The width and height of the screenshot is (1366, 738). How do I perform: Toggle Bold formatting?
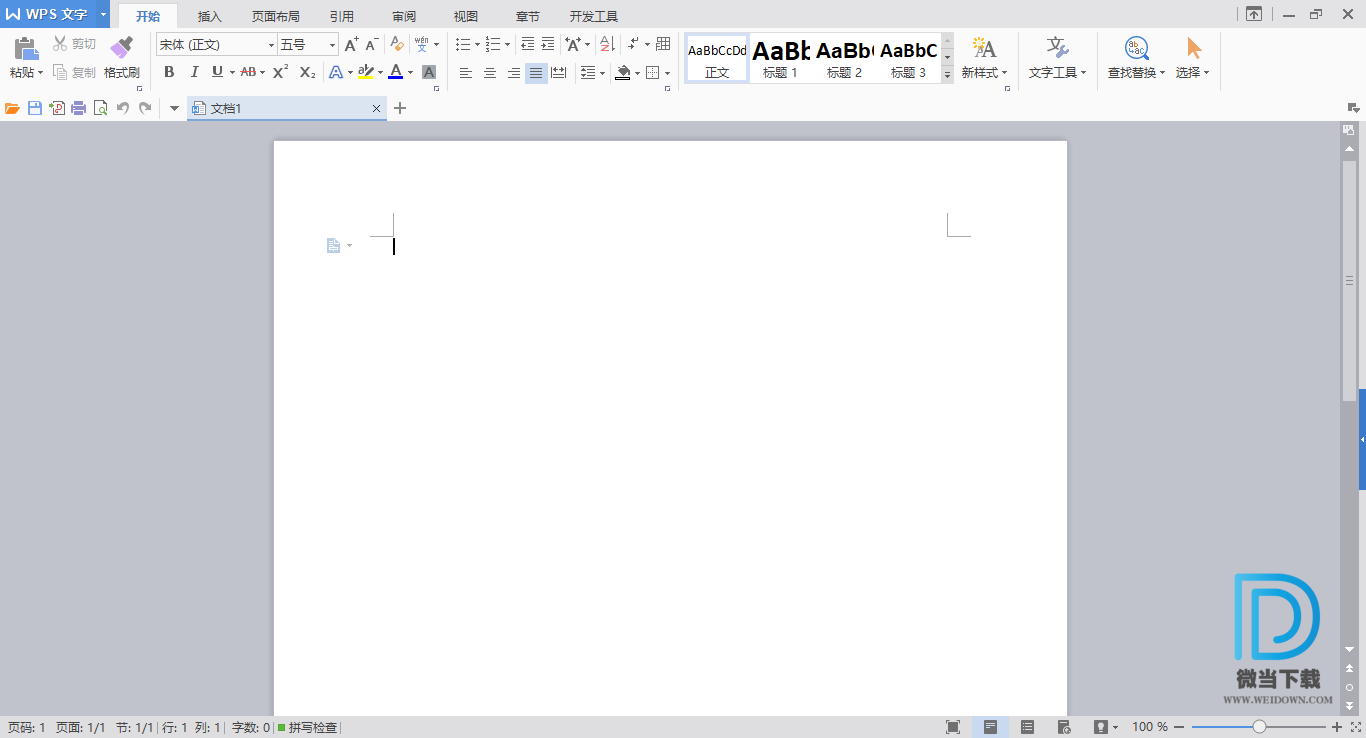(x=169, y=72)
